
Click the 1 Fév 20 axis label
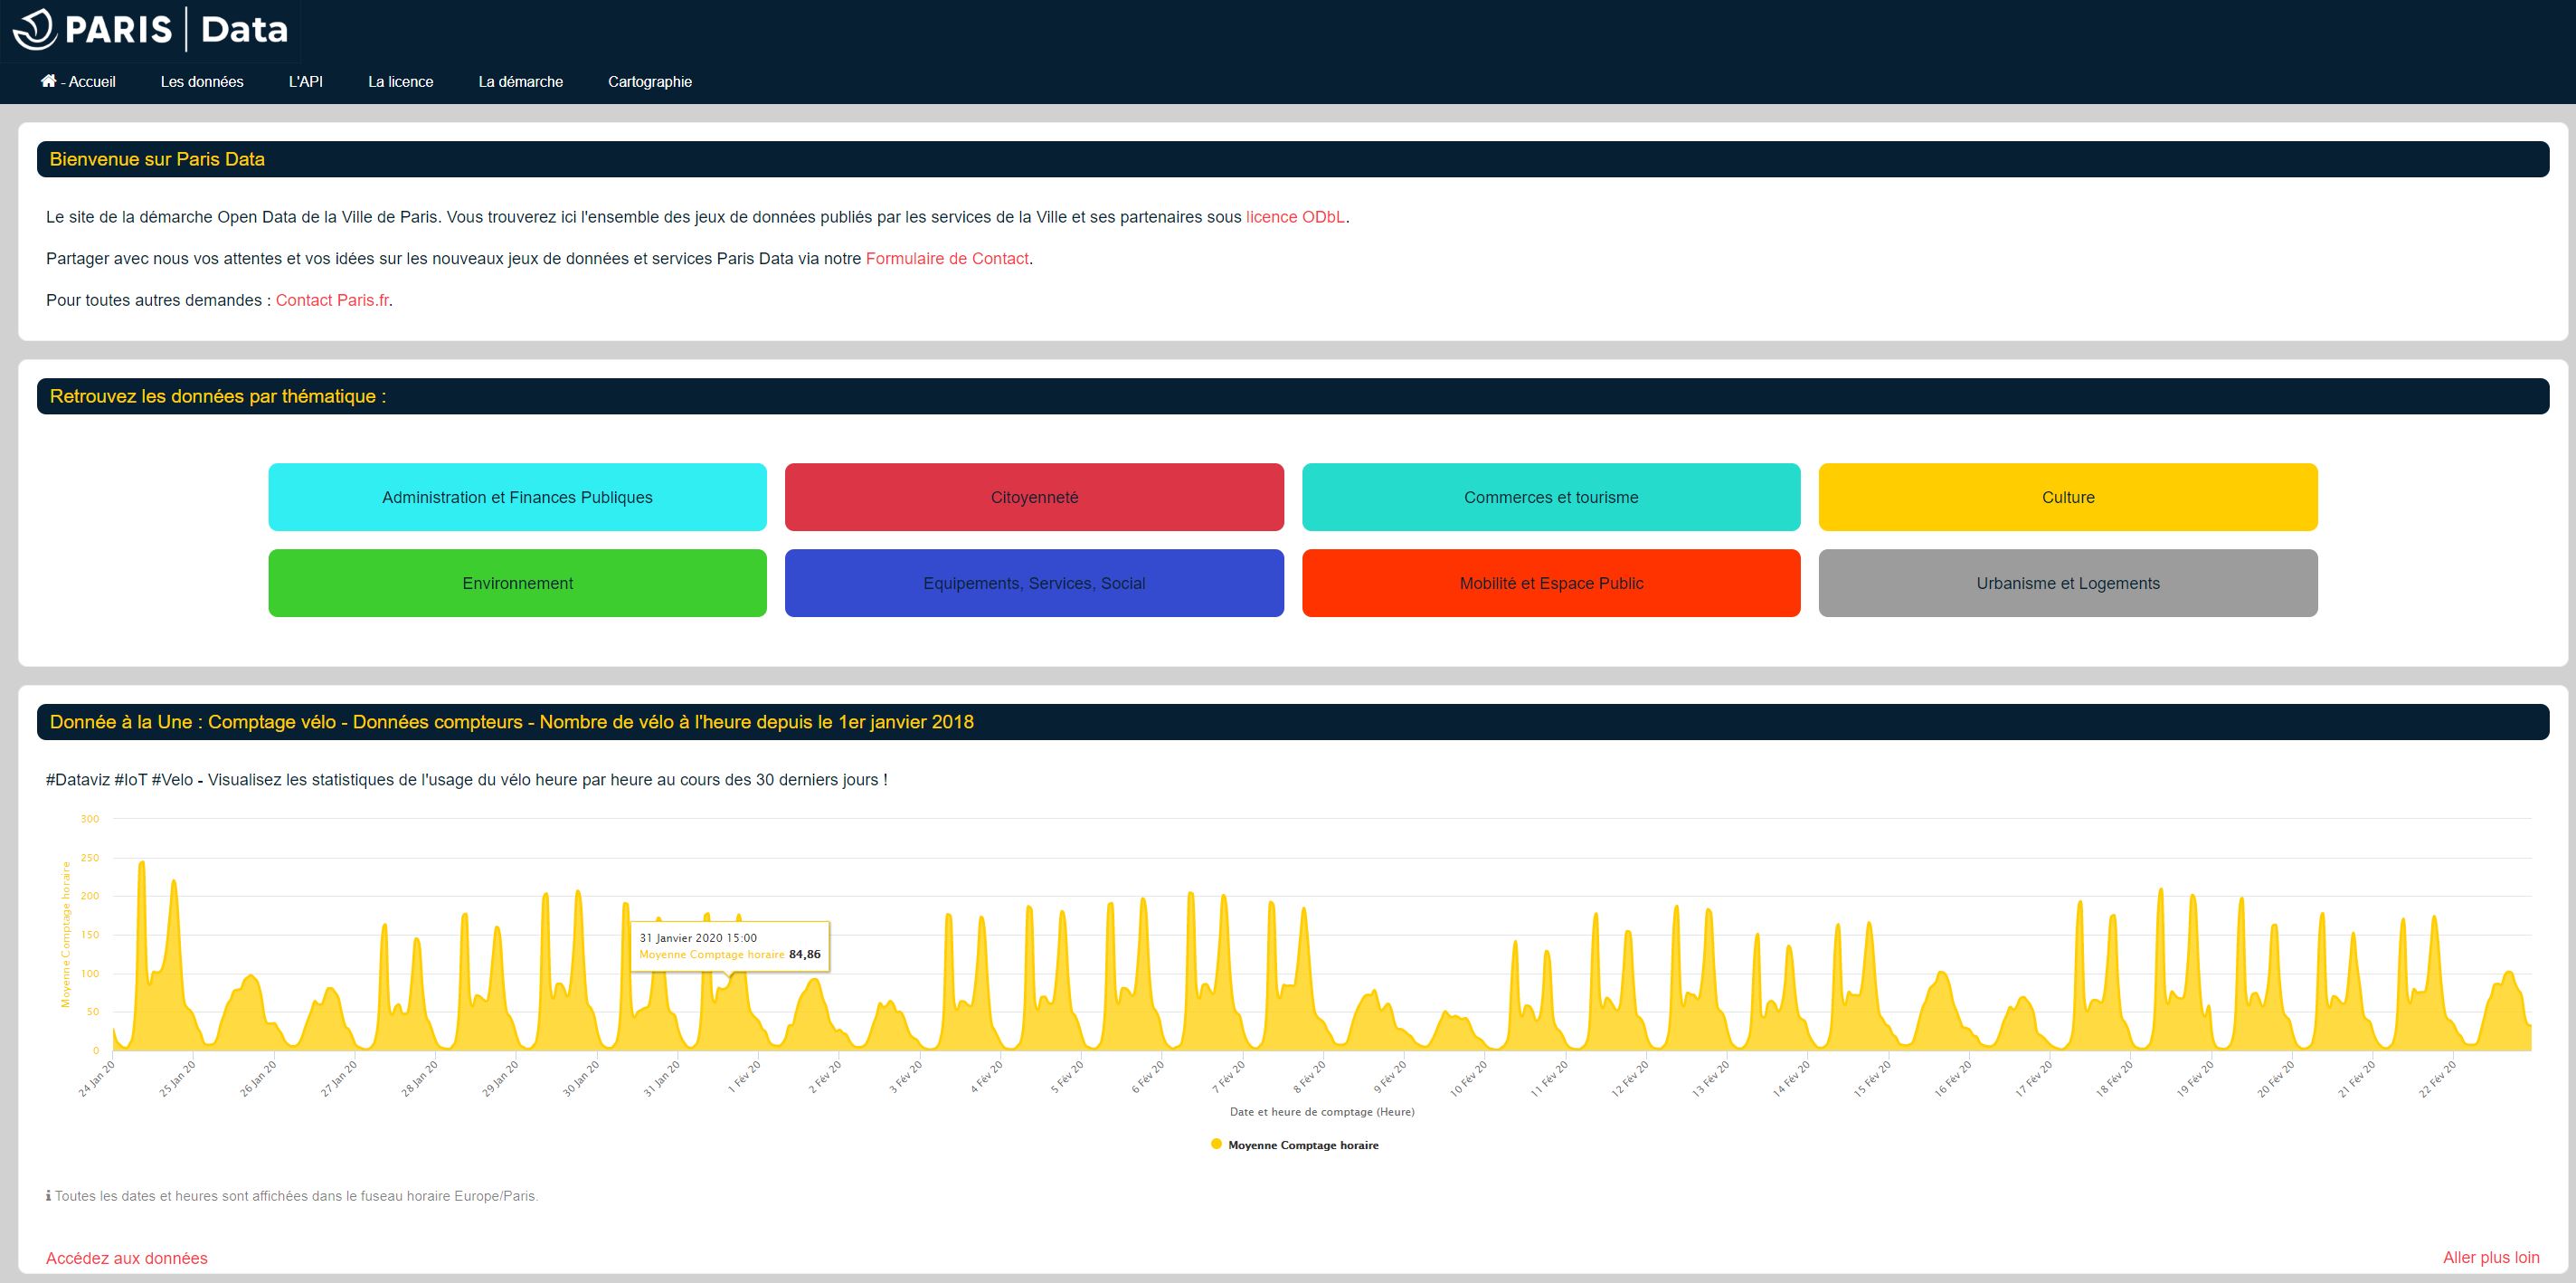[744, 1077]
